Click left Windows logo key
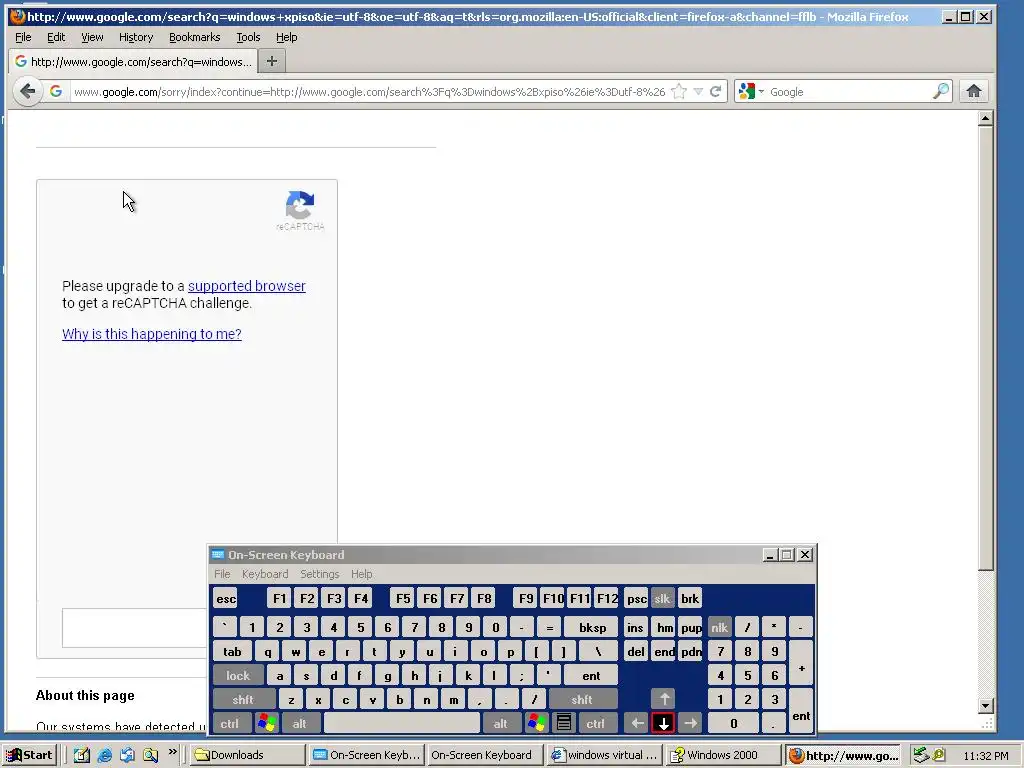 point(266,724)
